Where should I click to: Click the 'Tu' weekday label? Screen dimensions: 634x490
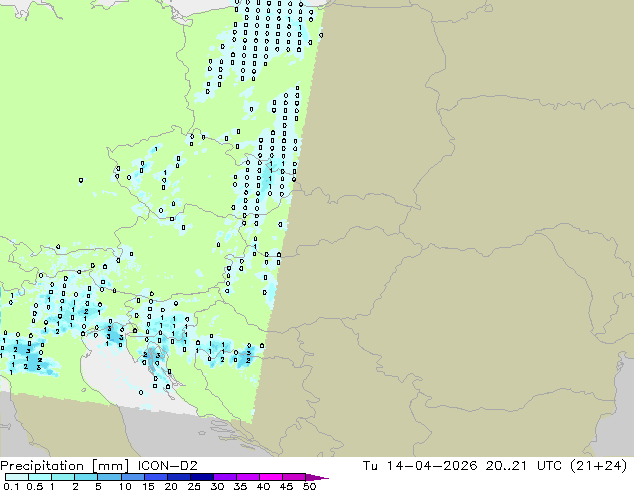[370, 466]
